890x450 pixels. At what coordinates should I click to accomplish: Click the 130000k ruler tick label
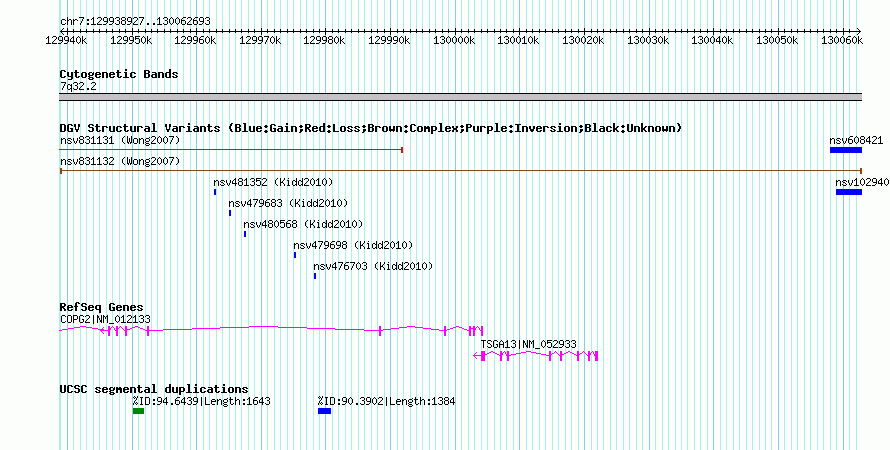tap(454, 41)
